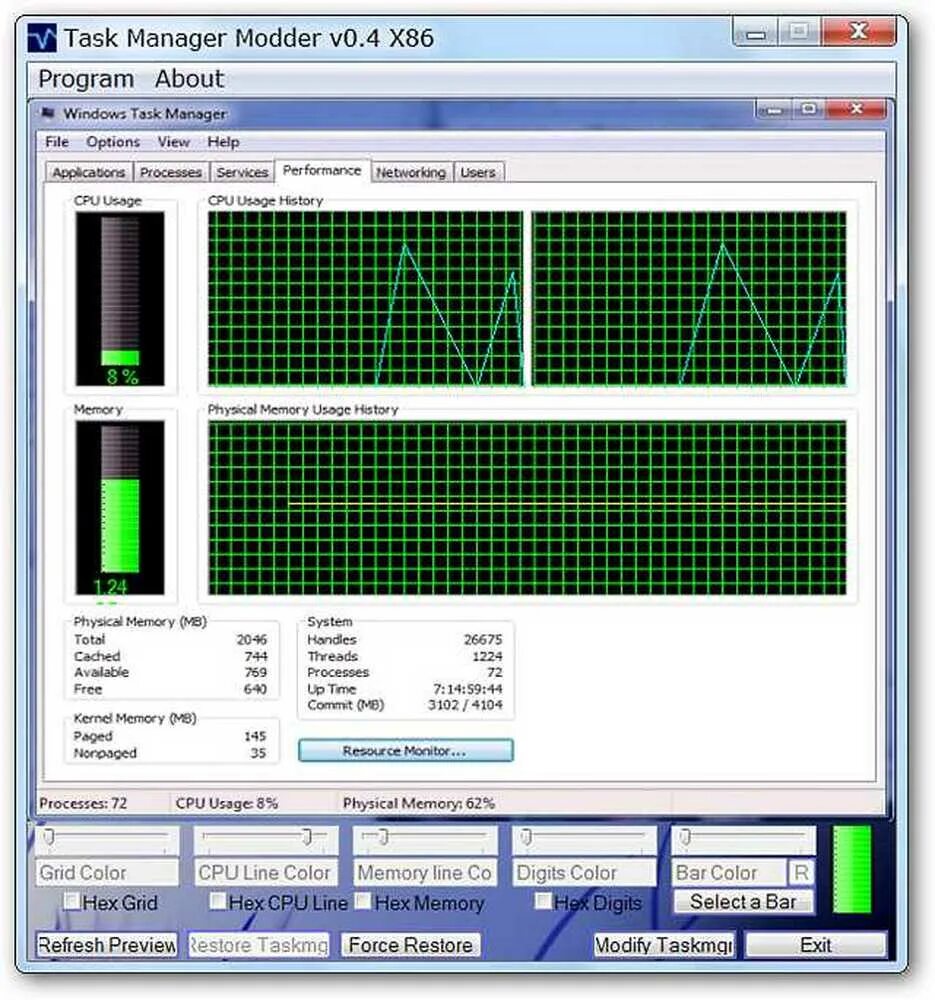The image size is (935, 1000).
Task: Click the Restore Taskmgr button
Action: (258, 945)
